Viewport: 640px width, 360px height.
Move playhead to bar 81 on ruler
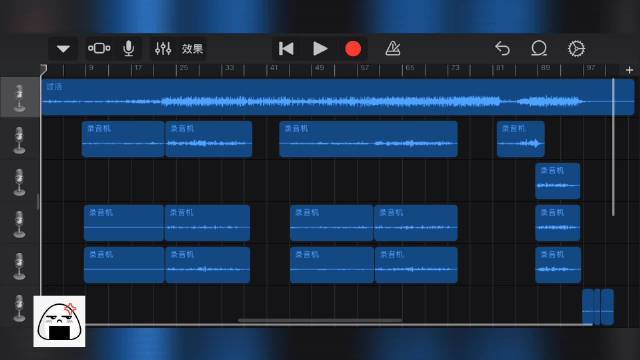pos(500,68)
